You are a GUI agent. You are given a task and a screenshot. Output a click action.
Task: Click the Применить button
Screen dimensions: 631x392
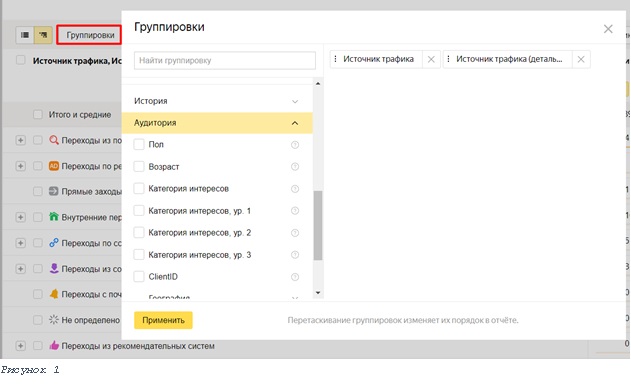coord(163,320)
